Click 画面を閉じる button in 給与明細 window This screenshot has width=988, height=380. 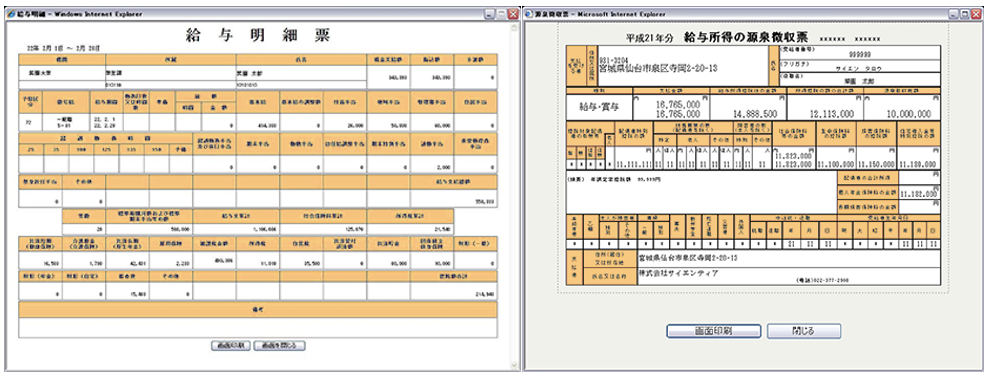pos(280,345)
